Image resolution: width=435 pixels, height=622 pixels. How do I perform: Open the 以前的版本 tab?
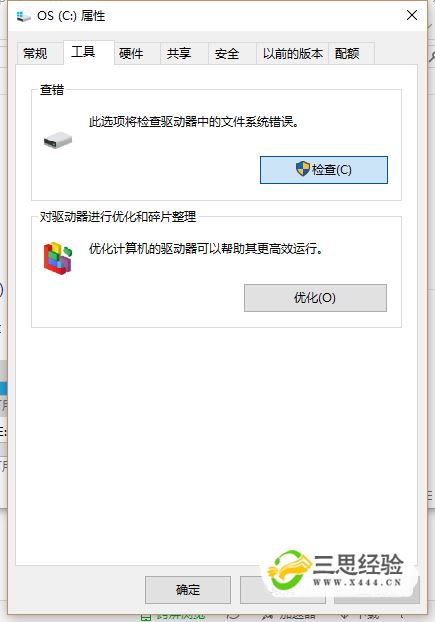point(293,53)
